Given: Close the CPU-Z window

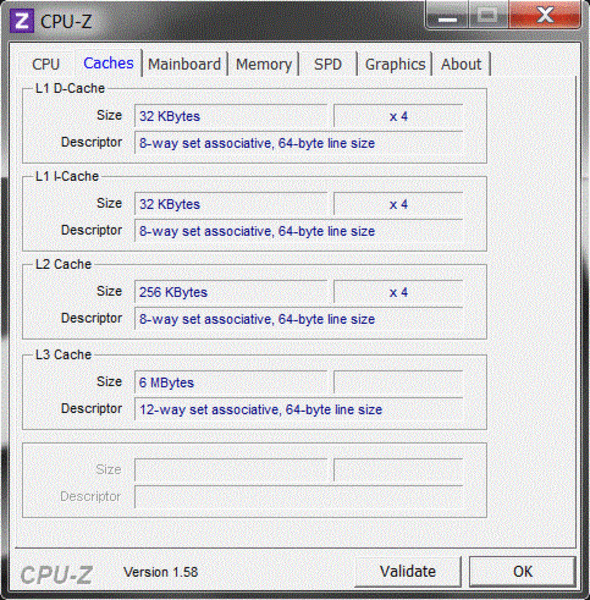Looking at the screenshot, I should pos(545,15).
